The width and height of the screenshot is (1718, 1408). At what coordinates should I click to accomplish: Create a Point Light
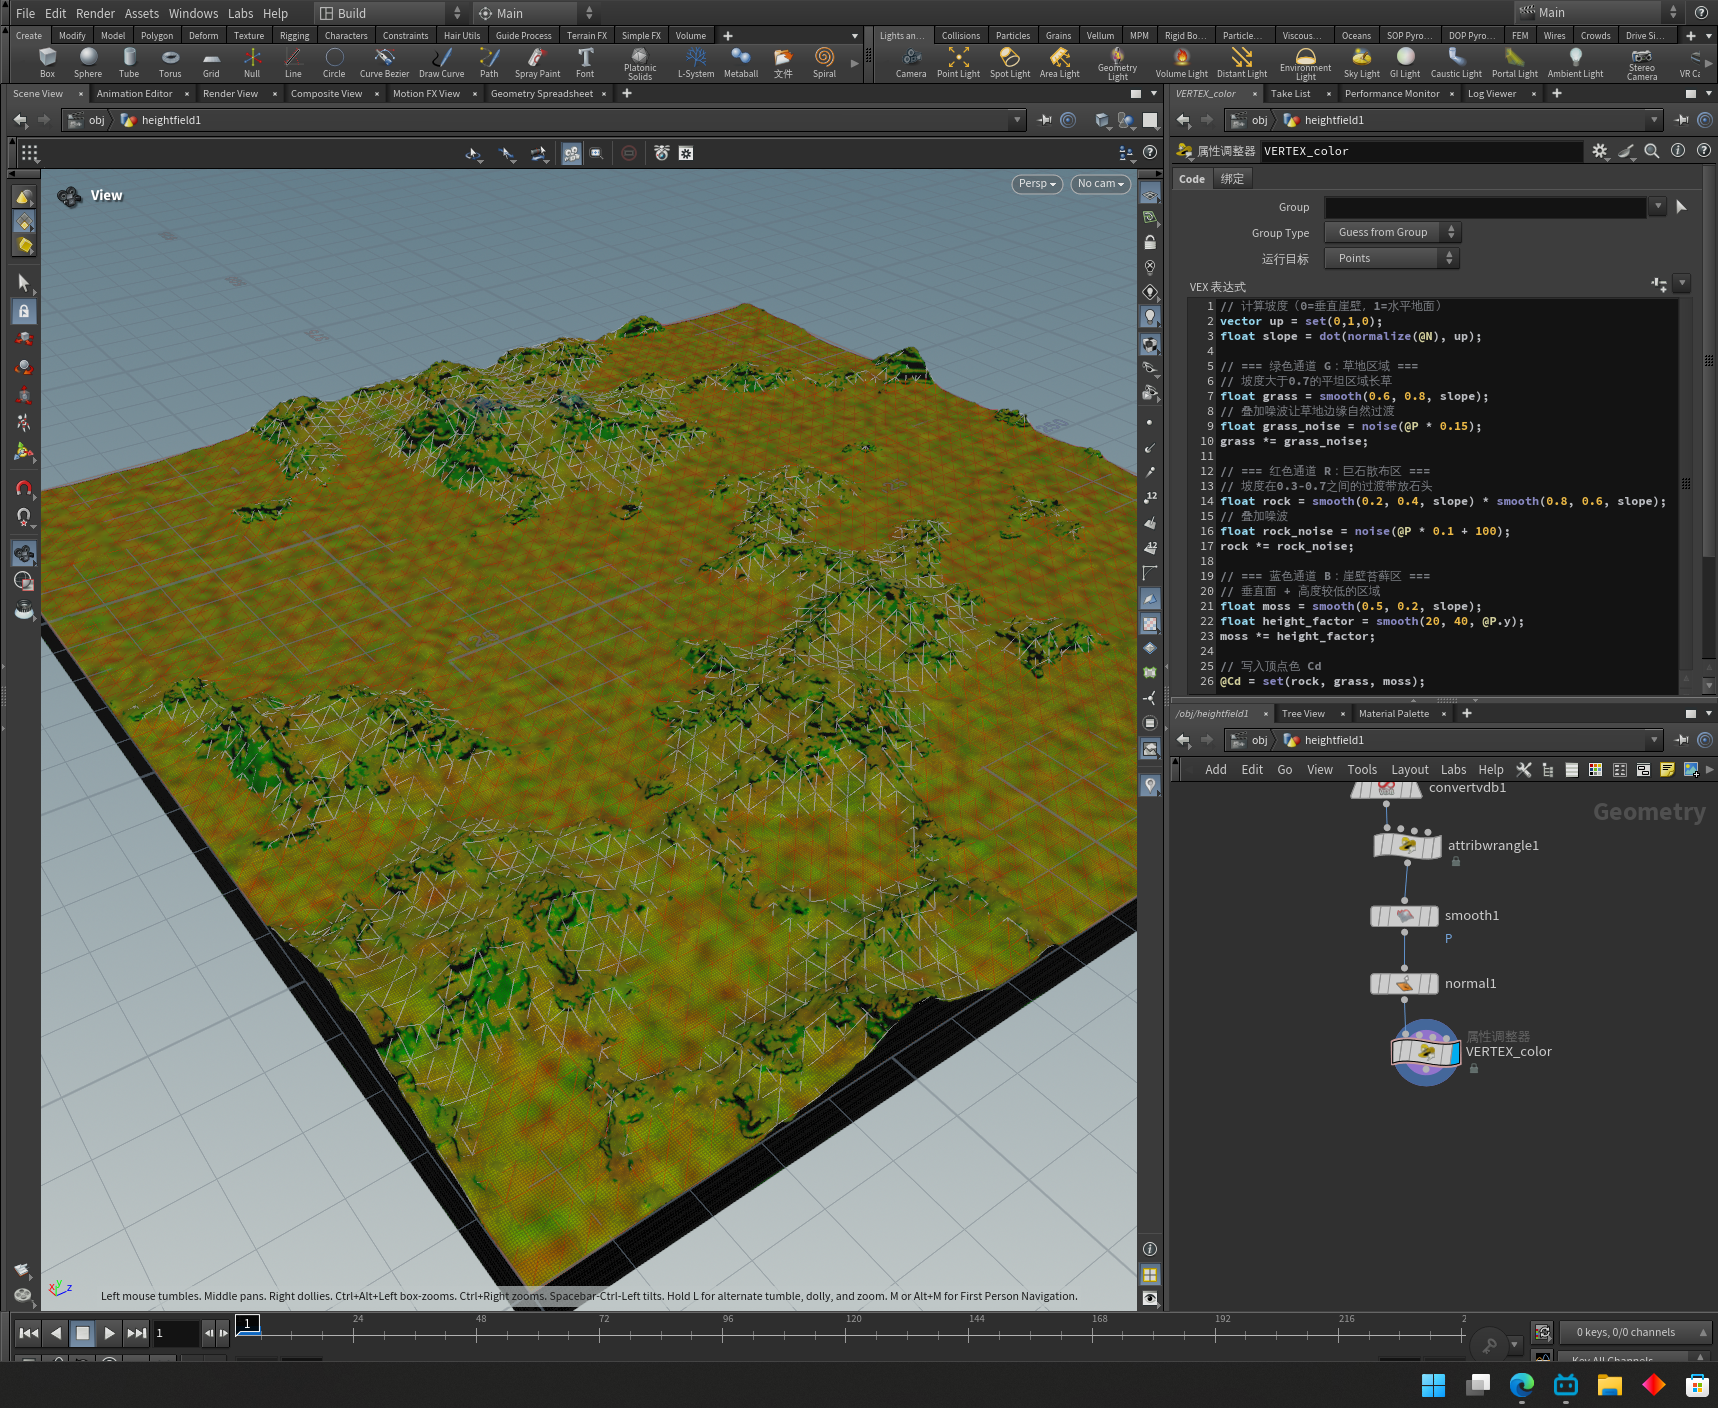[958, 62]
